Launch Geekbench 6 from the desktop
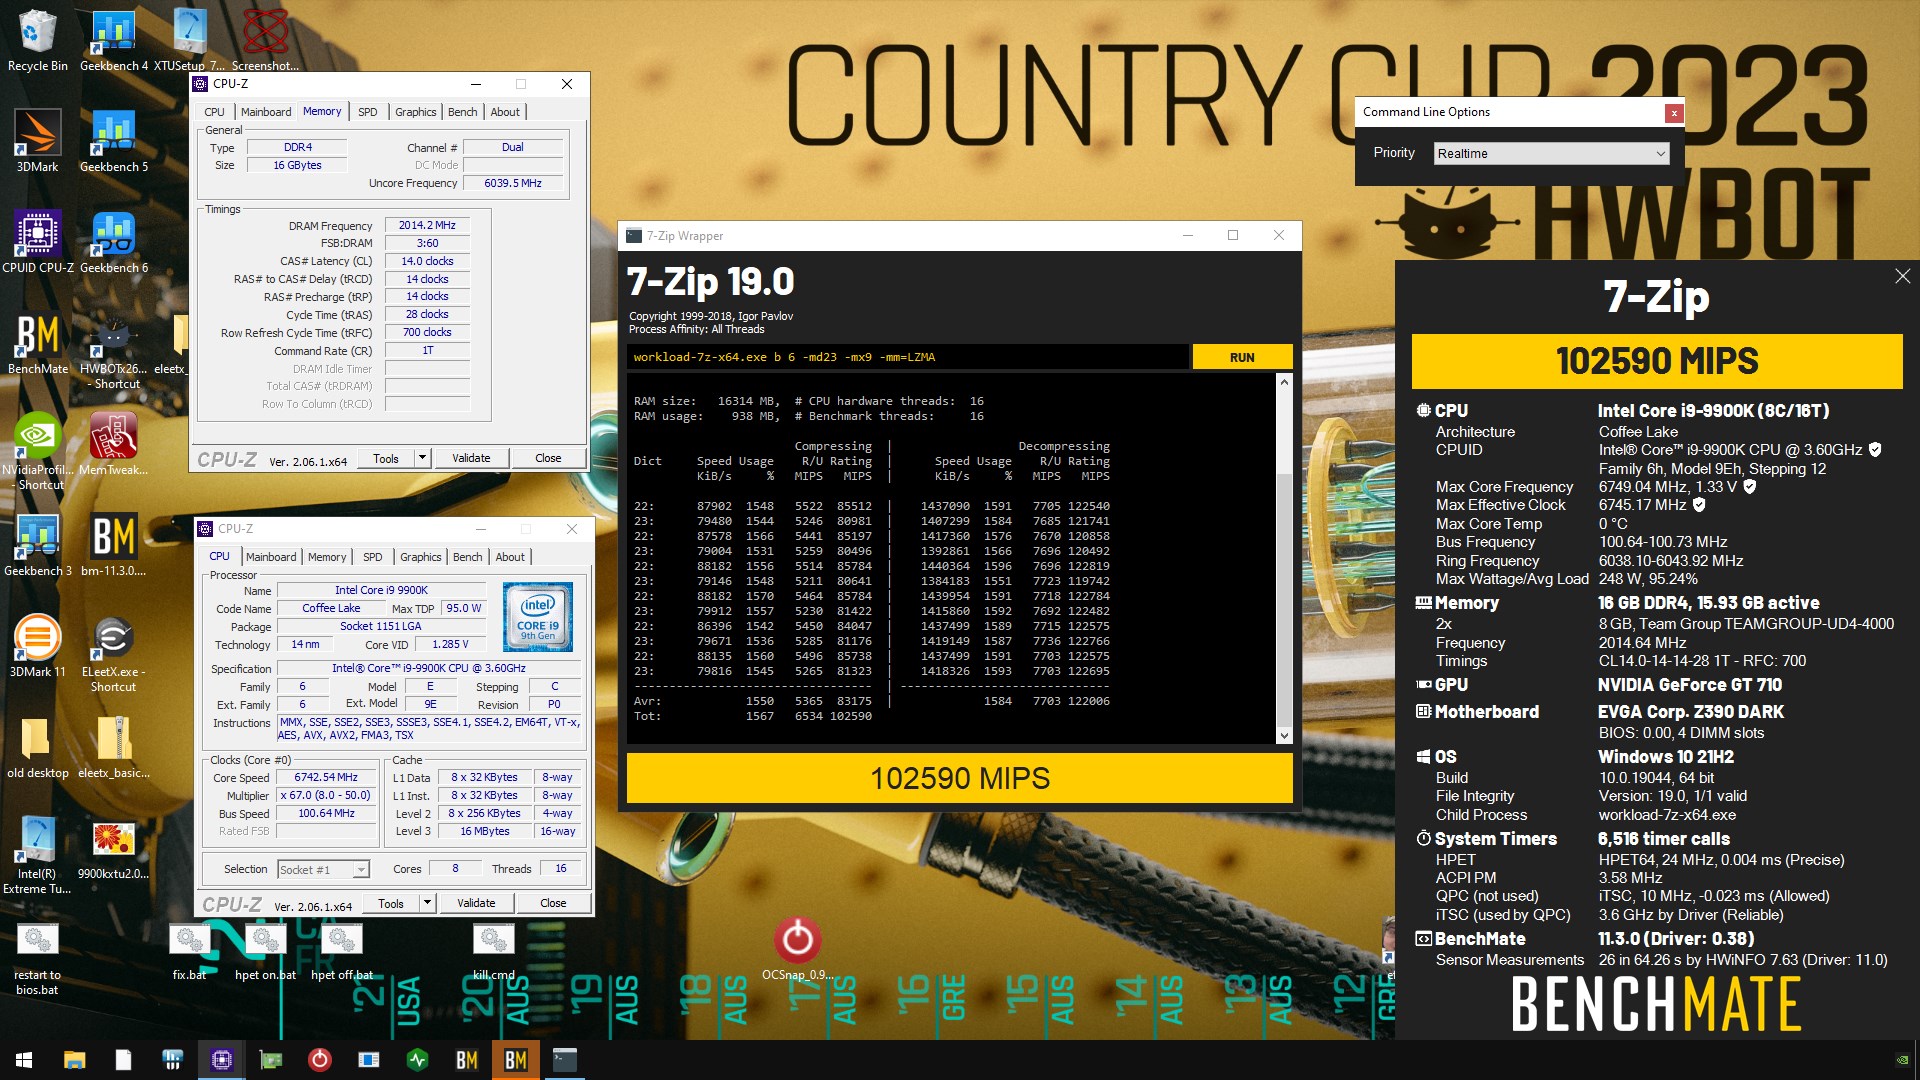This screenshot has width=1920, height=1080. (x=114, y=242)
